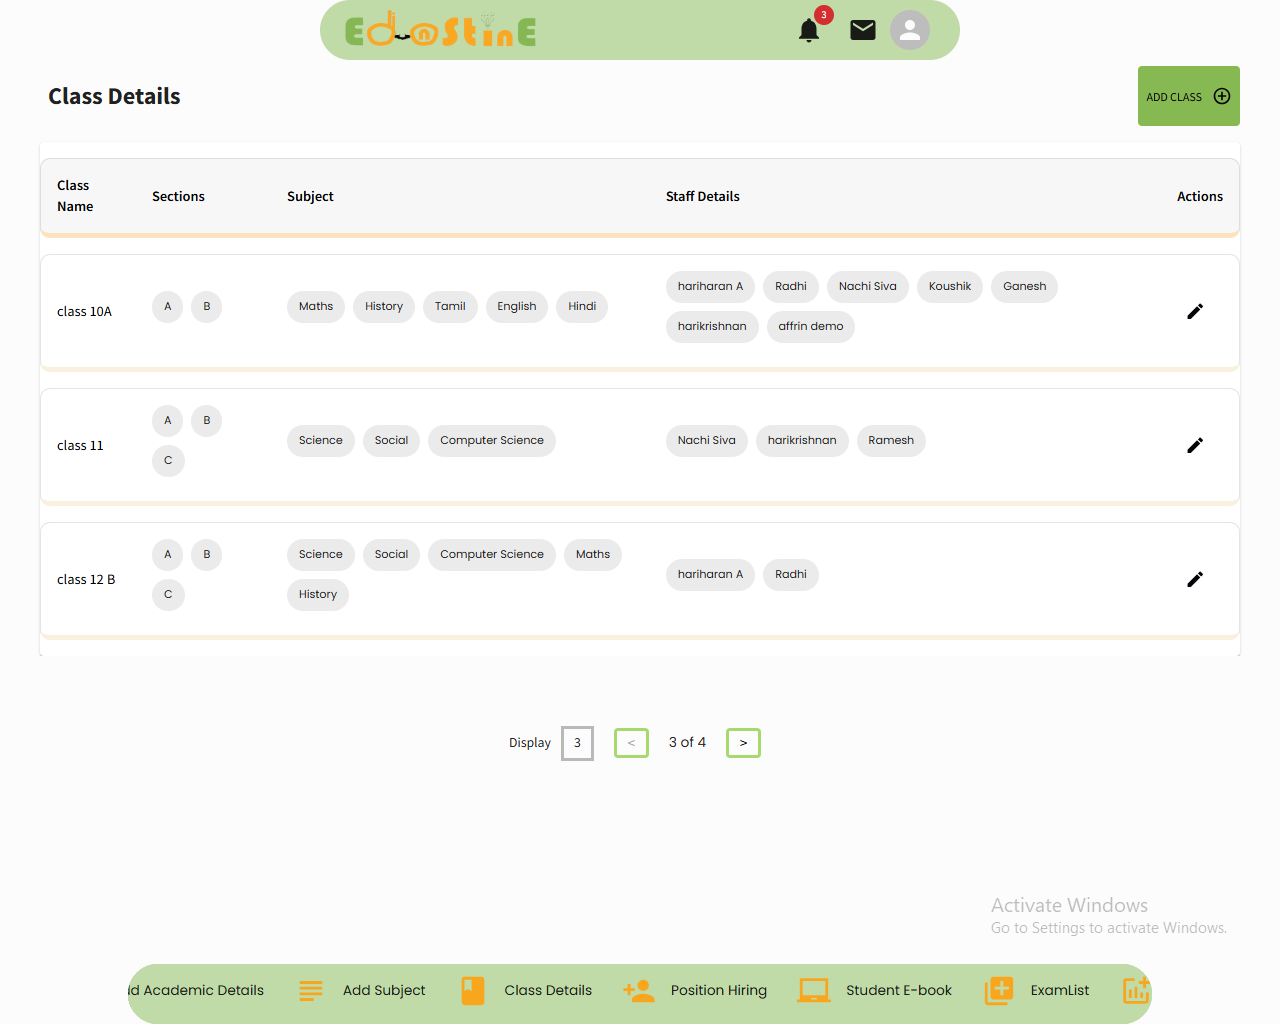
Task: Click Maths subject chip in class 10A
Action: click(x=316, y=307)
